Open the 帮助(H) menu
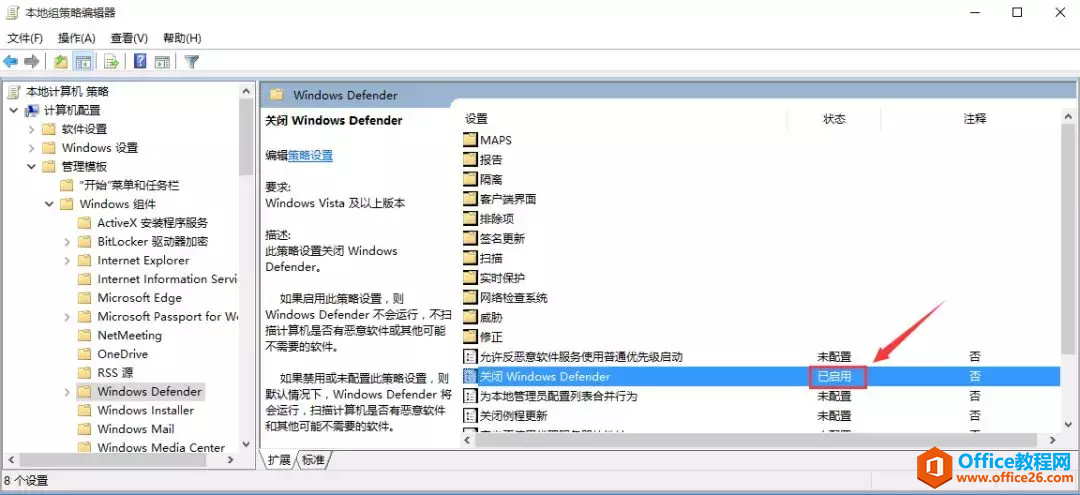 183,38
